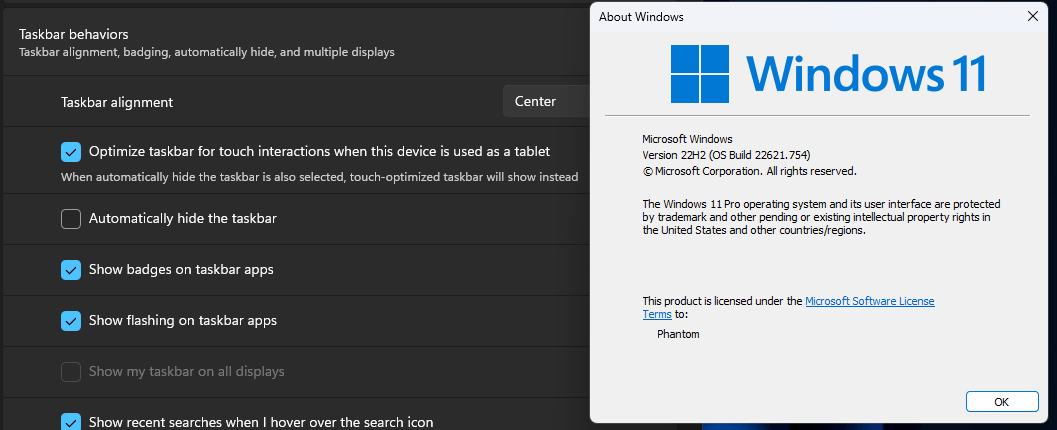Click the Taskbar alignment label
1057x430 pixels.
117,102
